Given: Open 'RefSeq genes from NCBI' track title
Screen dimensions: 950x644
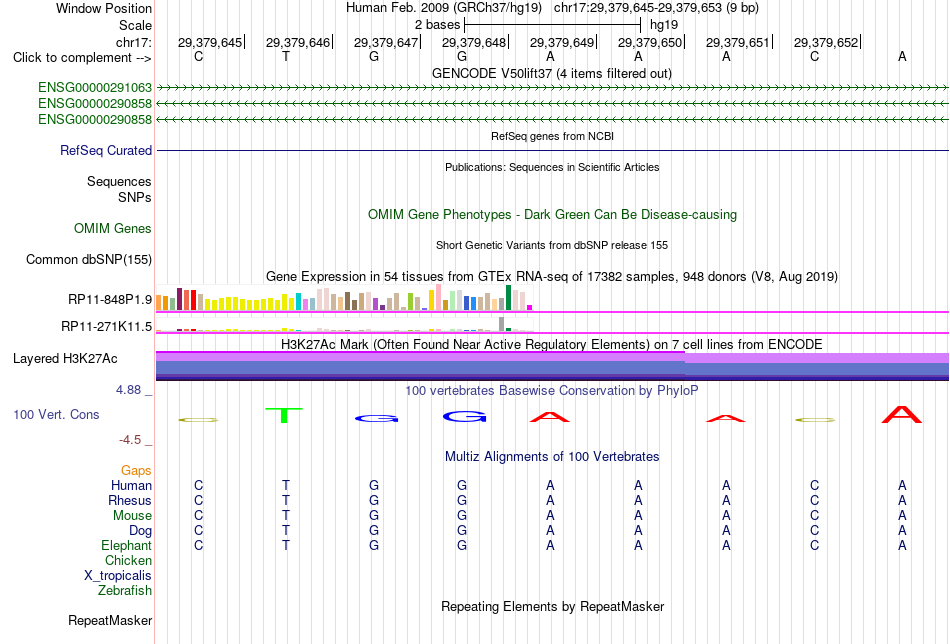Looking at the screenshot, I should pyautogui.click(x=553, y=136).
